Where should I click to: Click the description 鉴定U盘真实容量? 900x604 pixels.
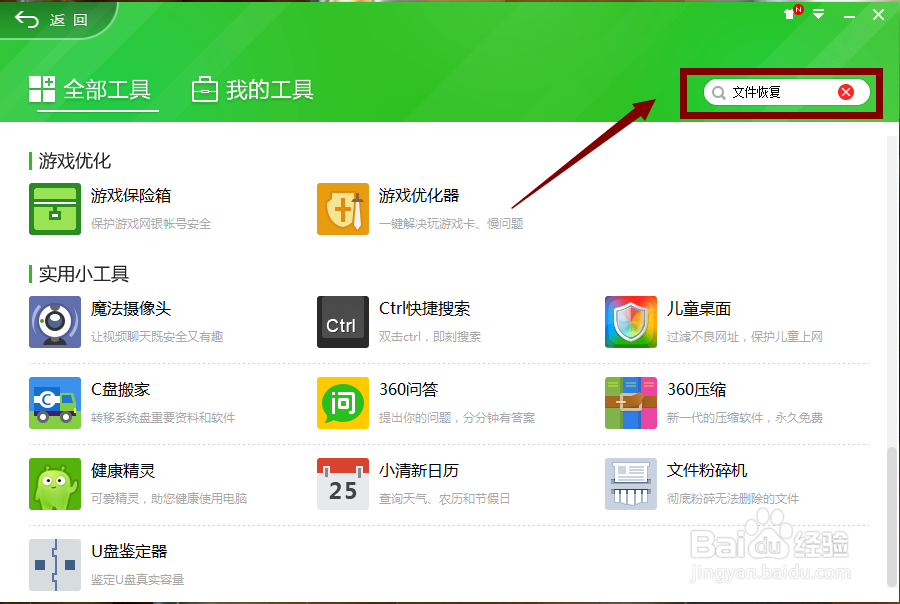[138, 580]
